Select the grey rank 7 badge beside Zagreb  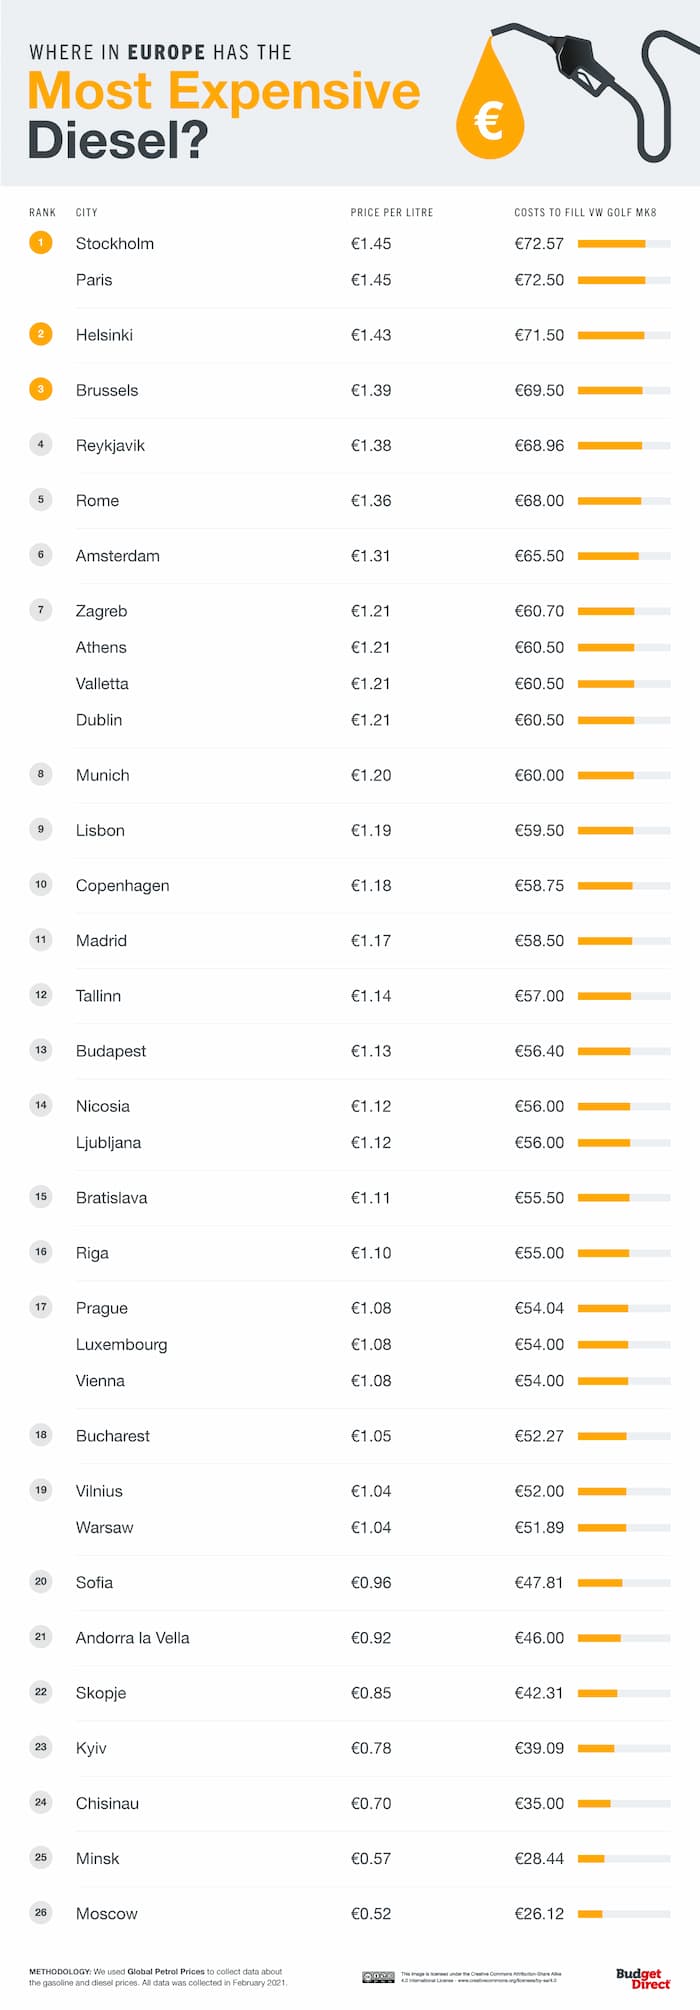[x=41, y=610]
